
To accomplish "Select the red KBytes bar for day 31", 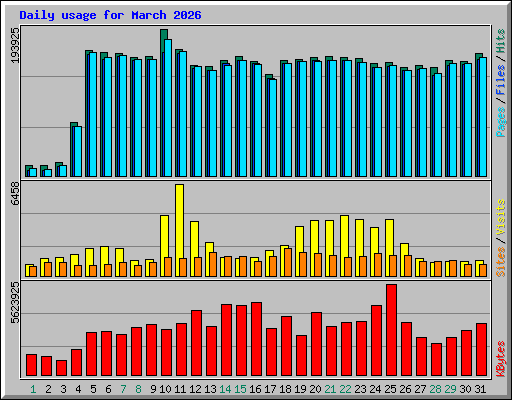I will [x=481, y=350].
